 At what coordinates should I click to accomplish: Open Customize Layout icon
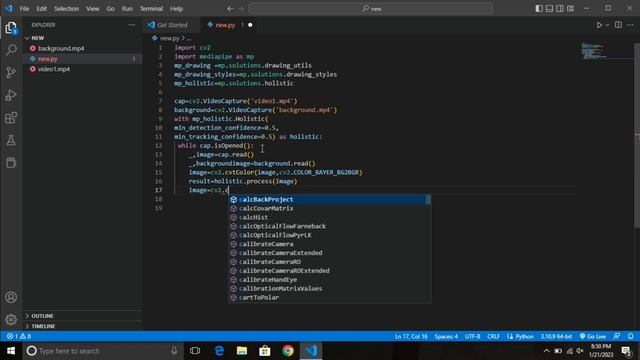pyautogui.click(x=571, y=9)
